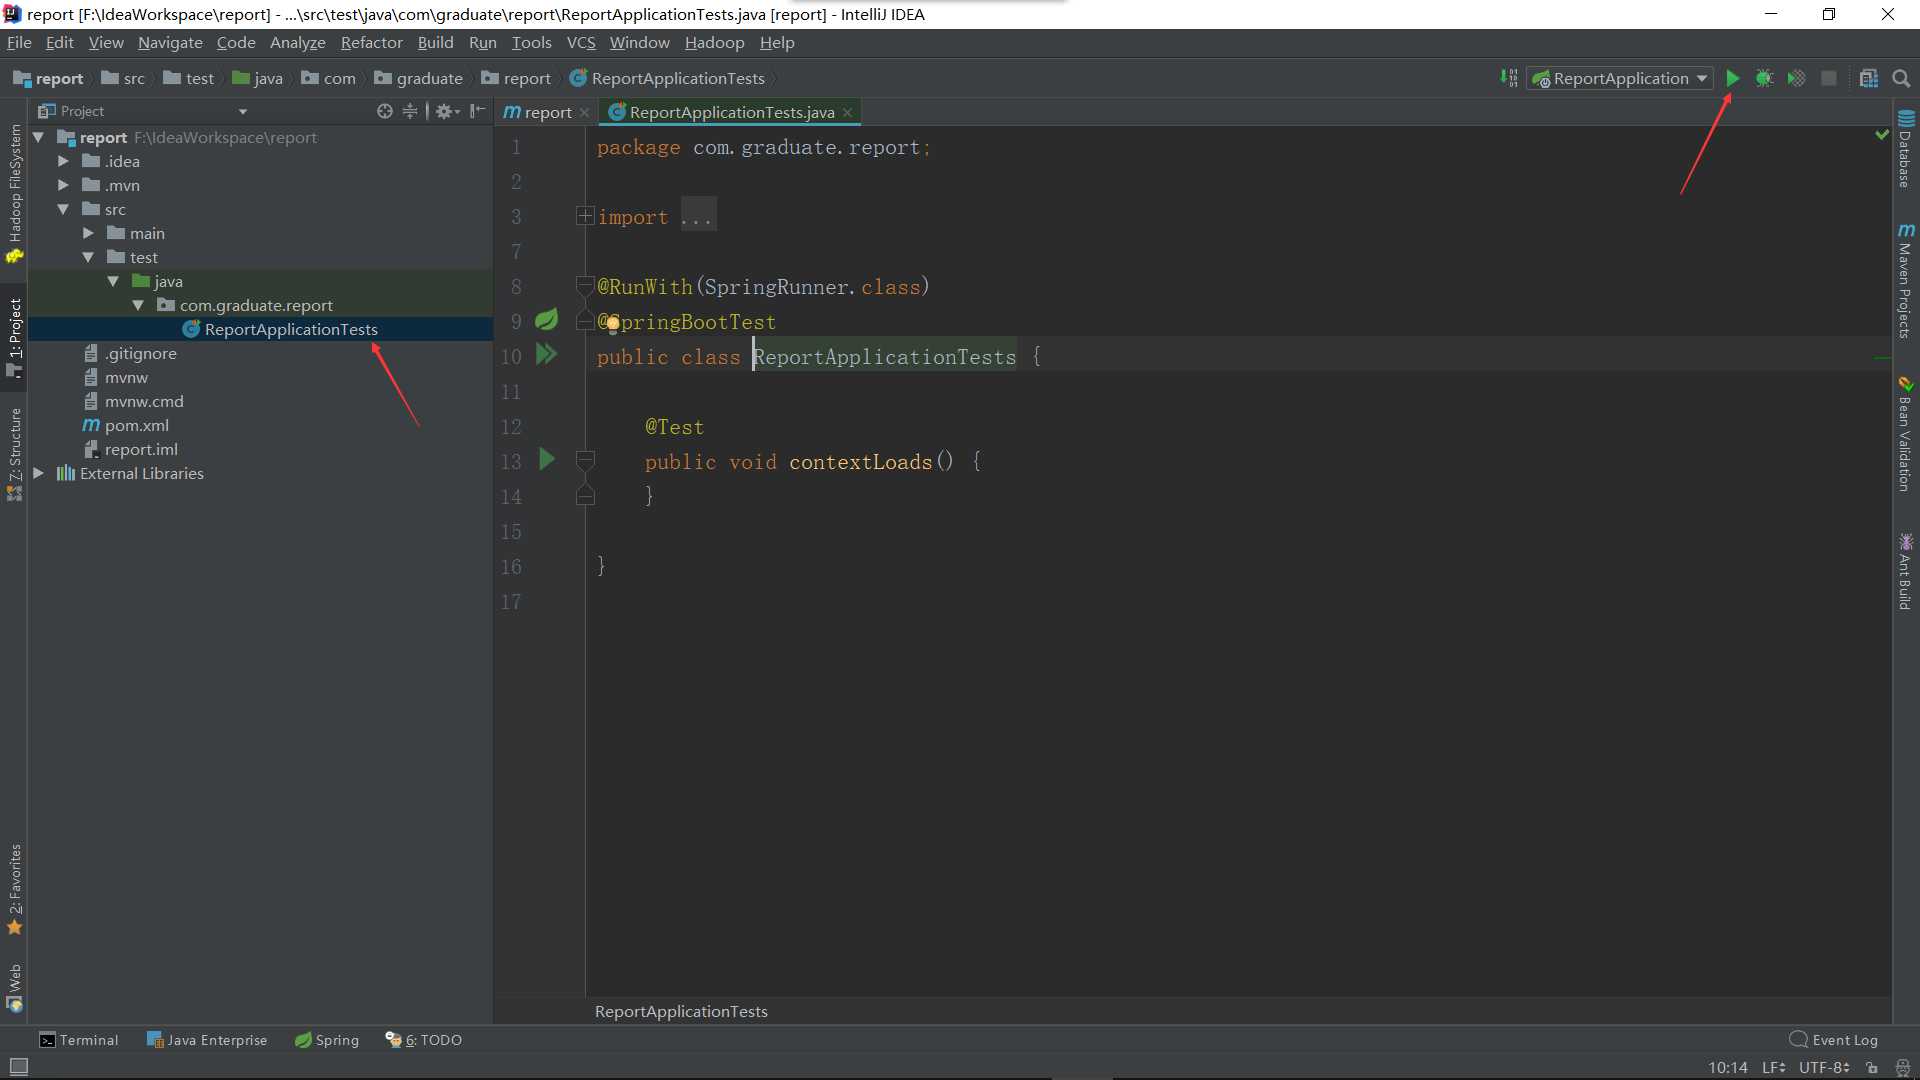Open the Maven Projects side panel
Screen dimensions: 1920x1080
click(x=1906, y=281)
